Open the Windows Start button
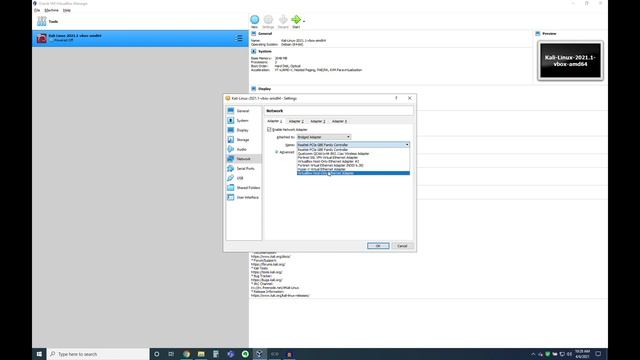This screenshot has height=360, width=640. click(x=39, y=354)
